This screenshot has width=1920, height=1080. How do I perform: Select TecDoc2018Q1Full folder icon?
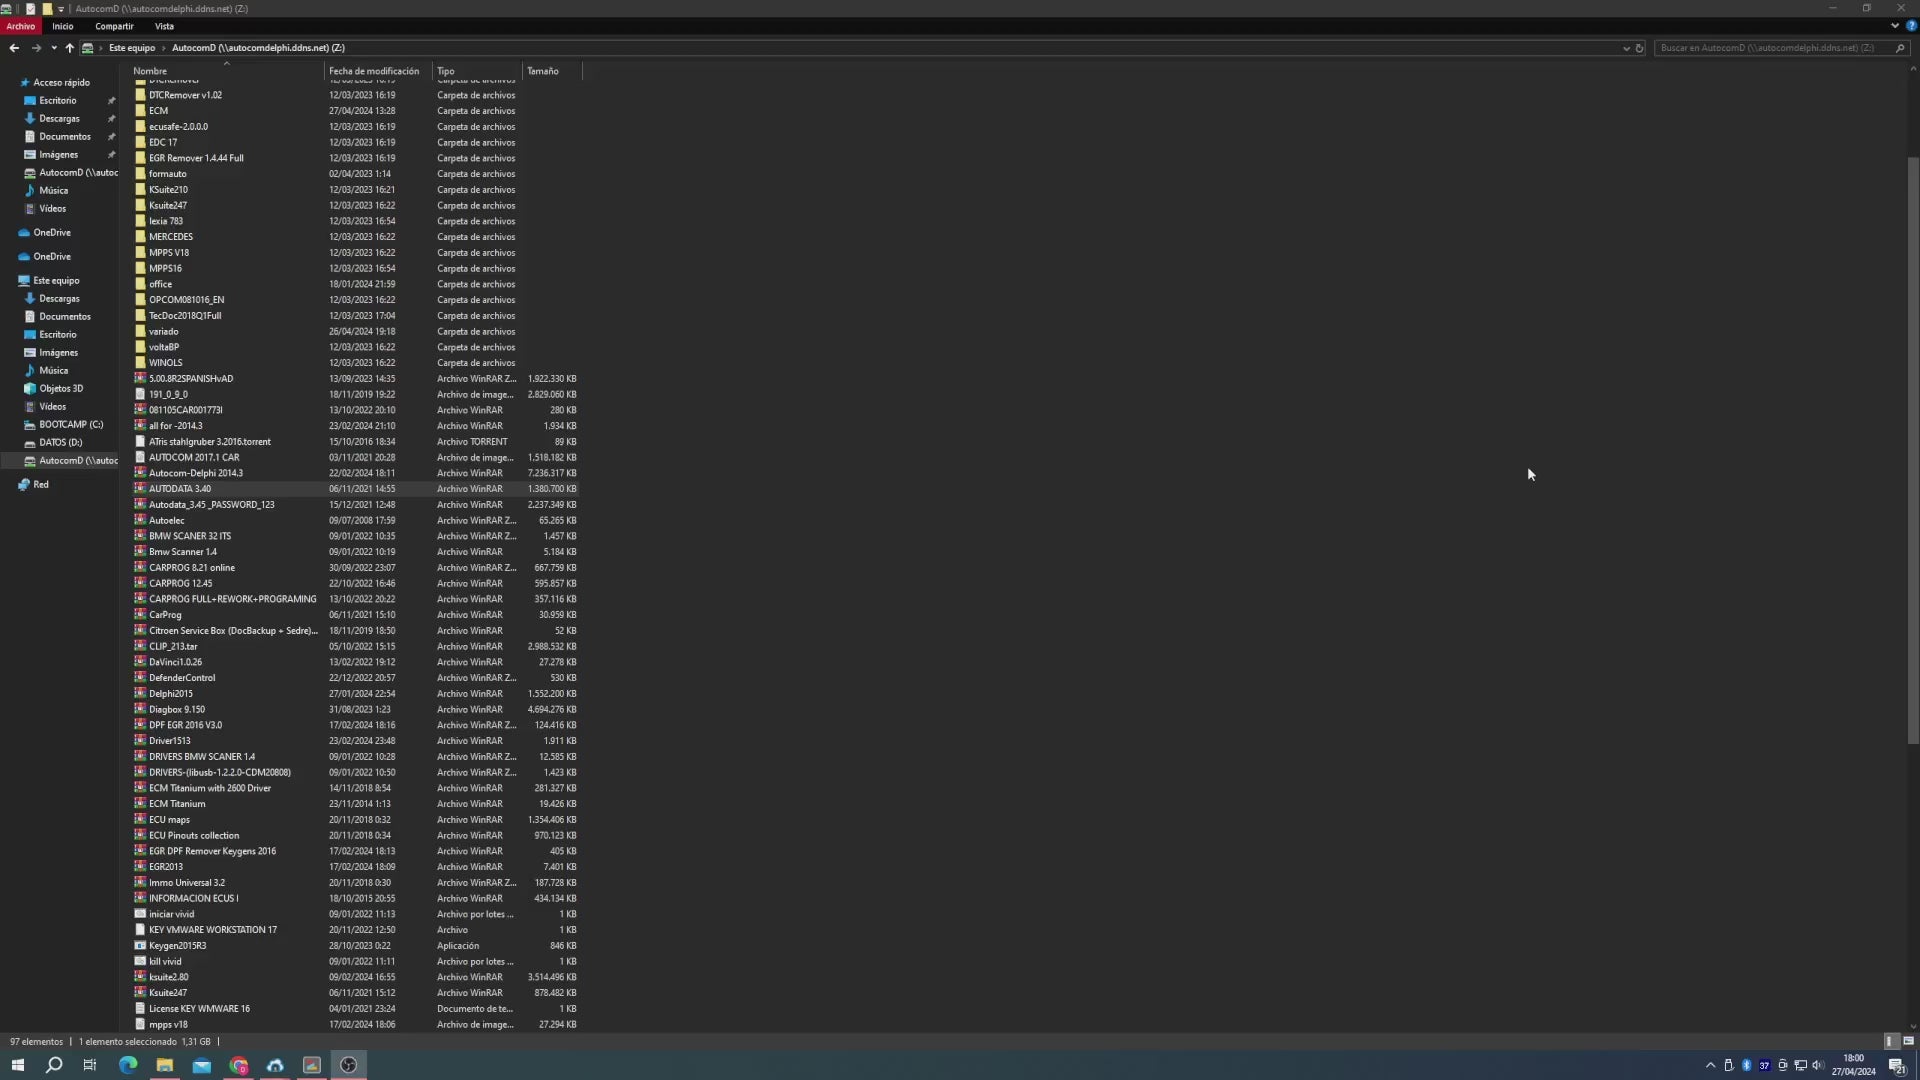[x=140, y=316]
